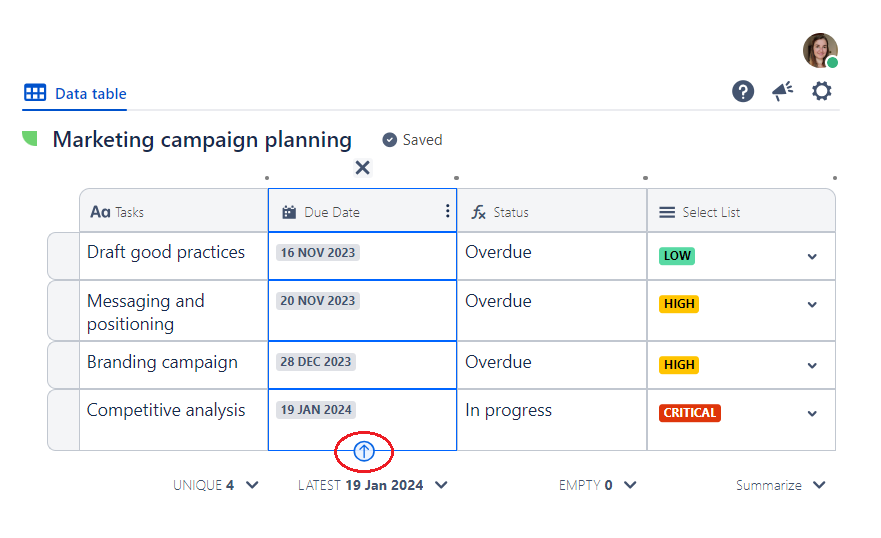
Task: Open settings gear icon
Action: [821, 92]
